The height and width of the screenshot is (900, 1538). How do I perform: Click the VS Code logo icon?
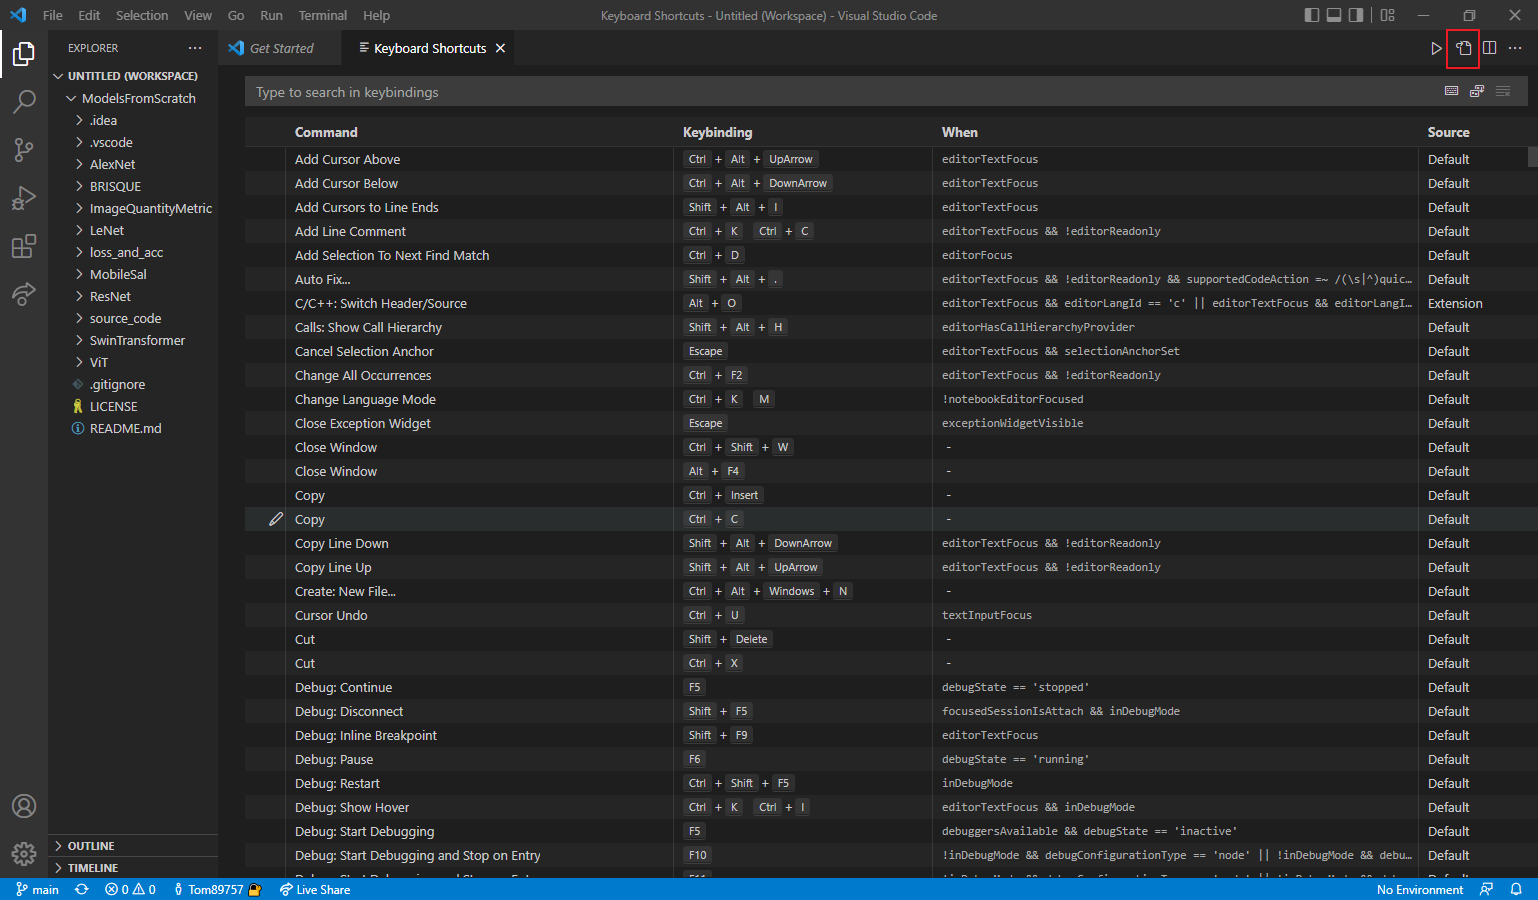pyautogui.click(x=18, y=15)
